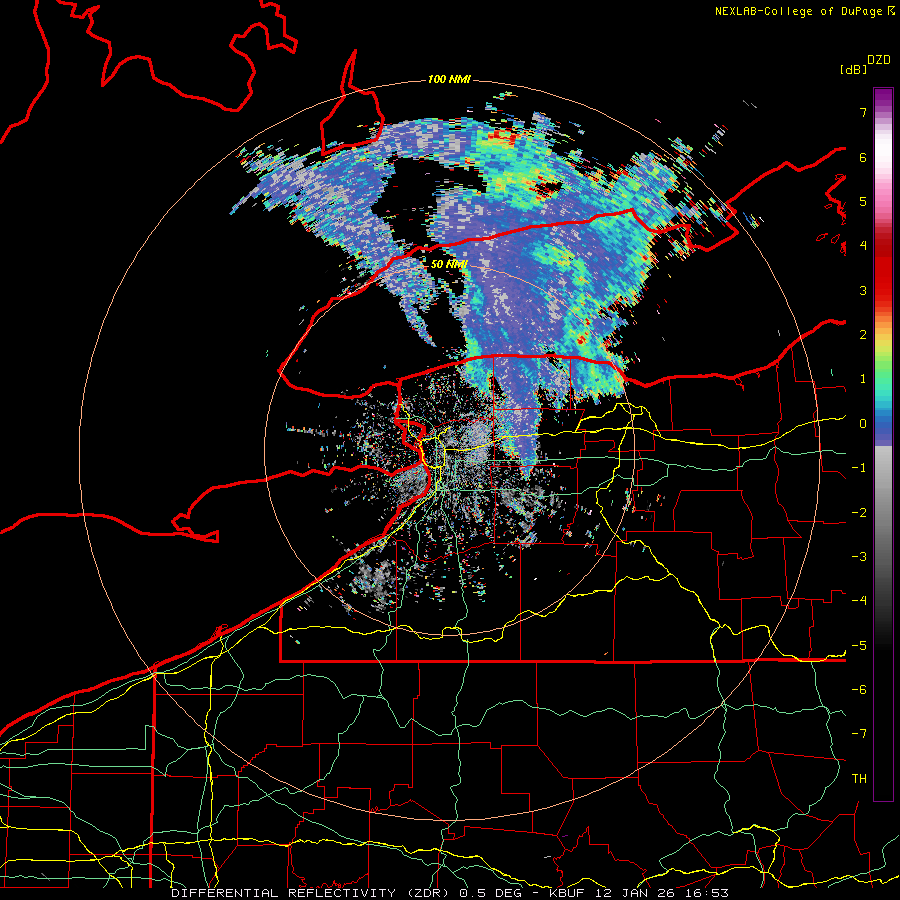Select the 50 NMI range ring label

pyautogui.click(x=449, y=264)
